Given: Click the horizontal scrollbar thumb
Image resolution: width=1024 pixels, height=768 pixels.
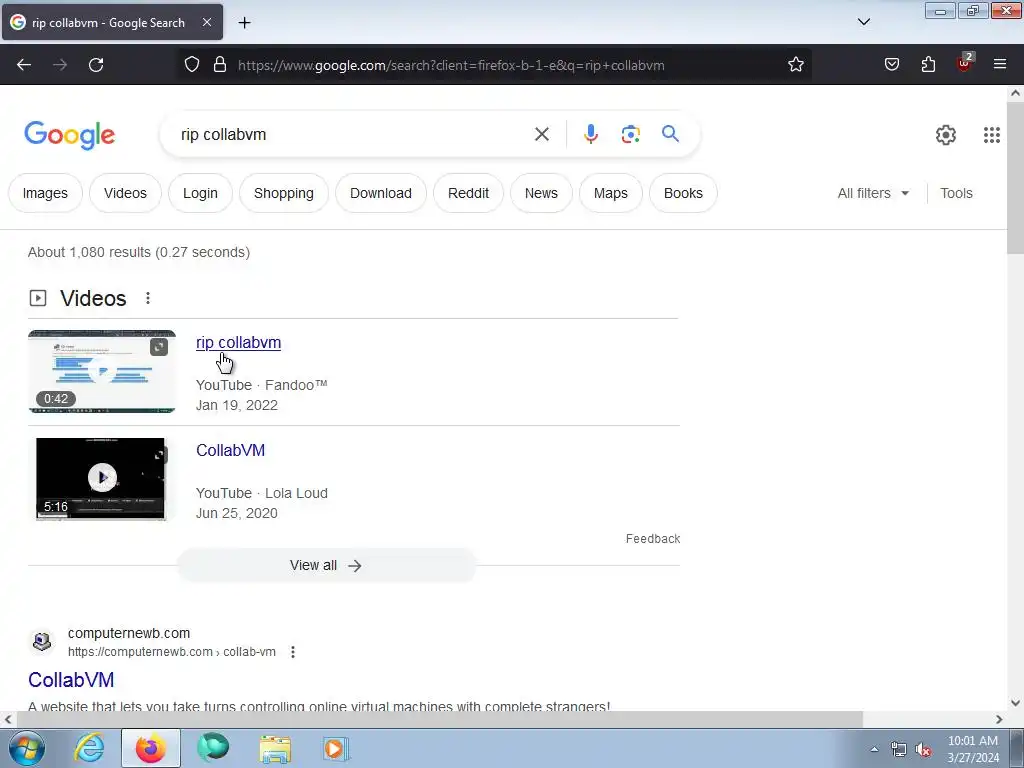Looking at the screenshot, I should pyautogui.click(x=440, y=719).
